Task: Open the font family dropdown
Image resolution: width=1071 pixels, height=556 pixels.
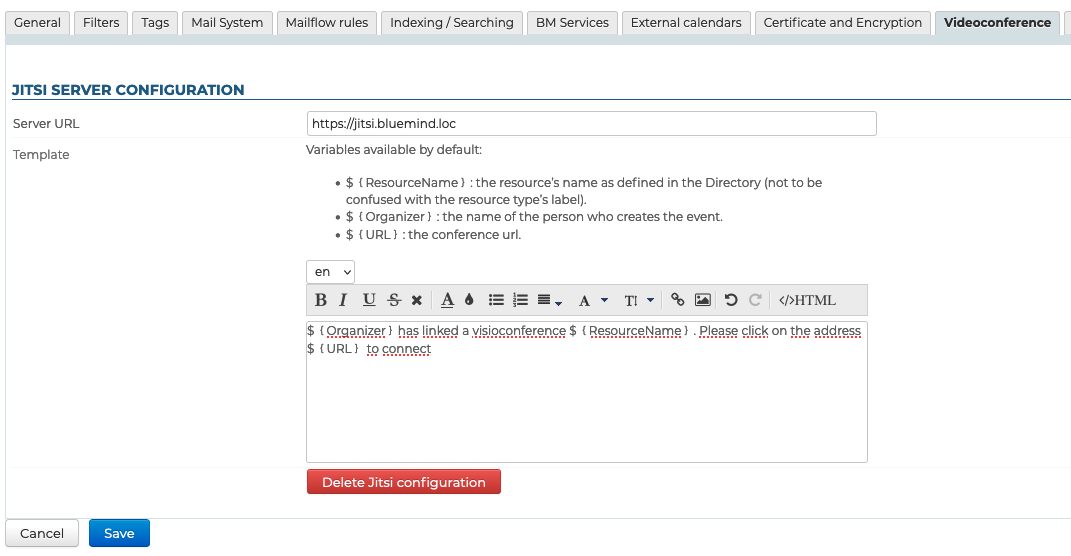Action: tap(593, 300)
